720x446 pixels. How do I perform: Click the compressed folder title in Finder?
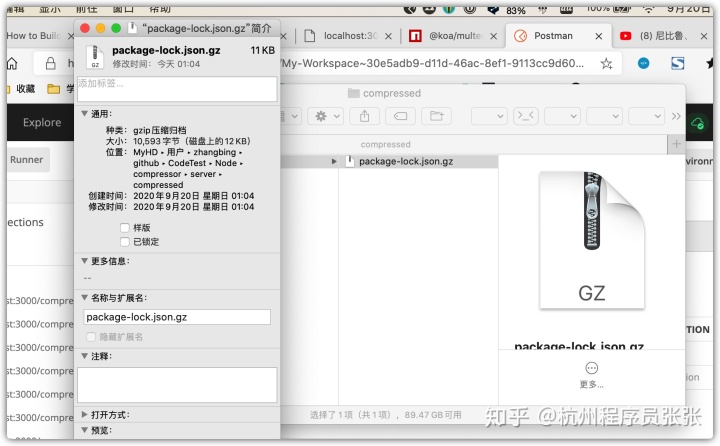385,93
